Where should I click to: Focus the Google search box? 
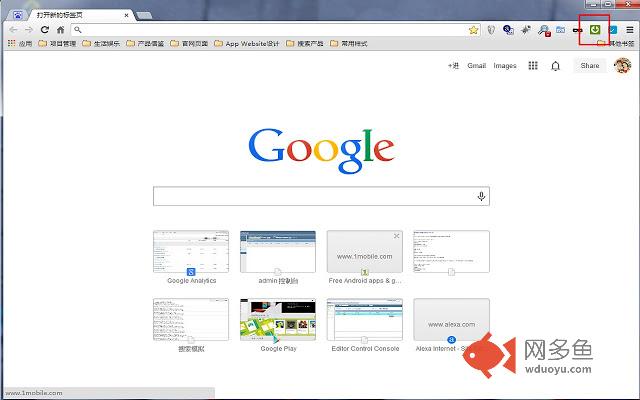(x=321, y=196)
